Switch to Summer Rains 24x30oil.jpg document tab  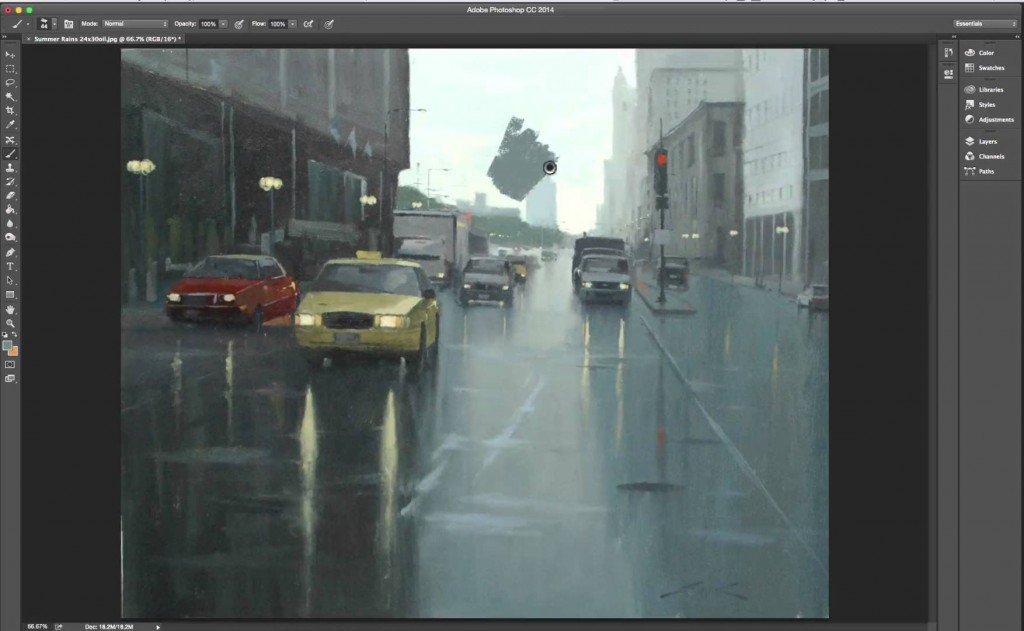tap(98, 39)
